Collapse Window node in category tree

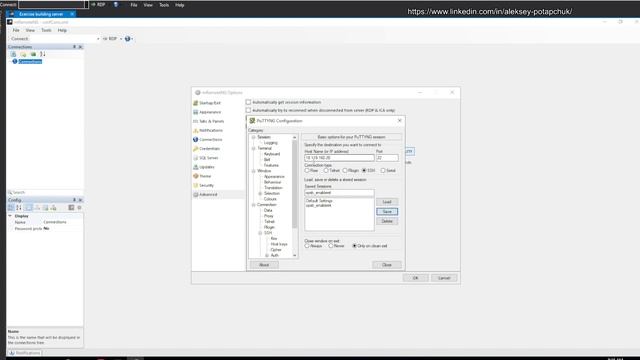(x=253, y=171)
